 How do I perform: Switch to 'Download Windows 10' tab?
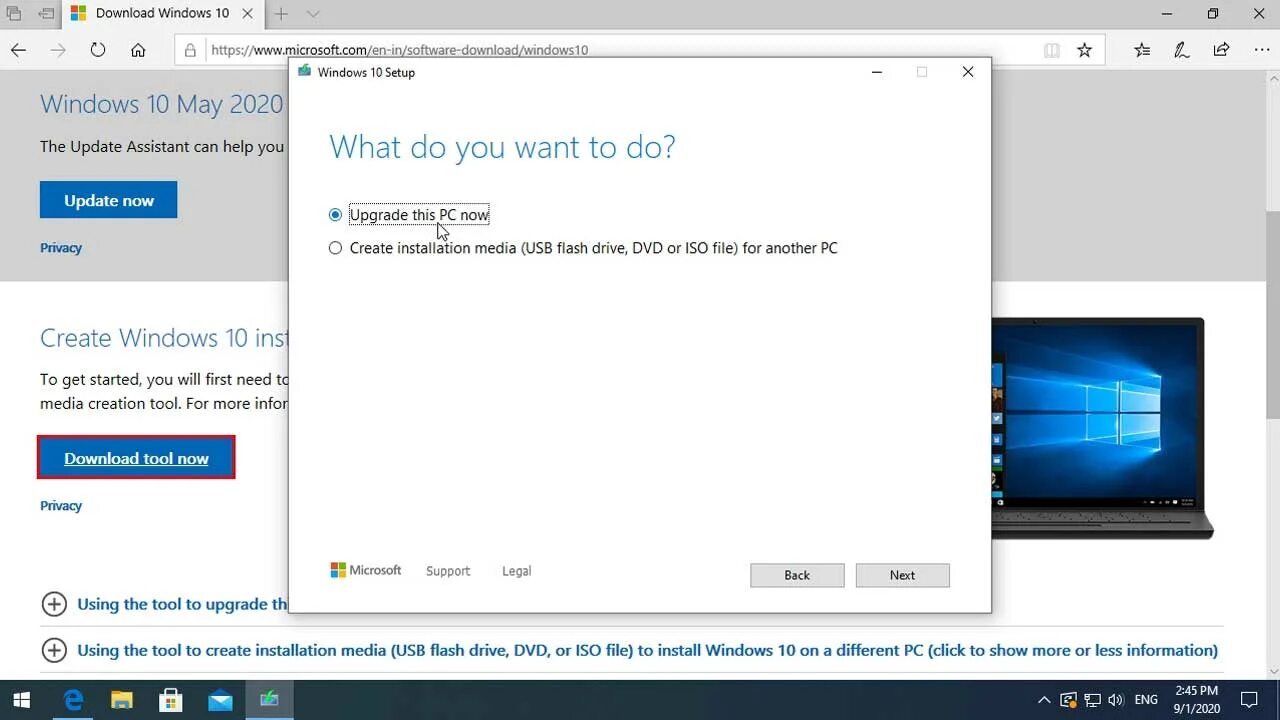coord(162,14)
